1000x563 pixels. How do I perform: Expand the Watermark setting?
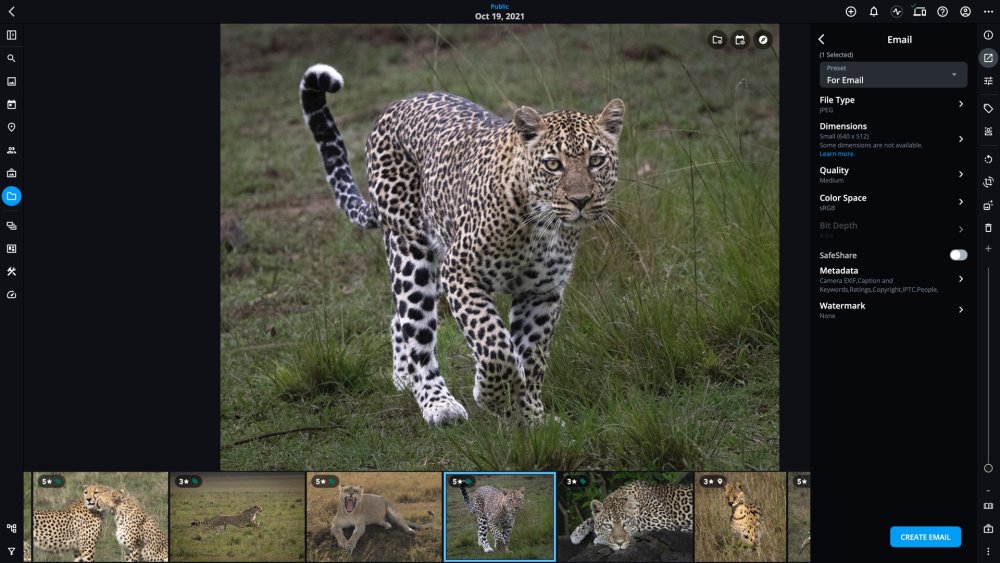(893, 310)
